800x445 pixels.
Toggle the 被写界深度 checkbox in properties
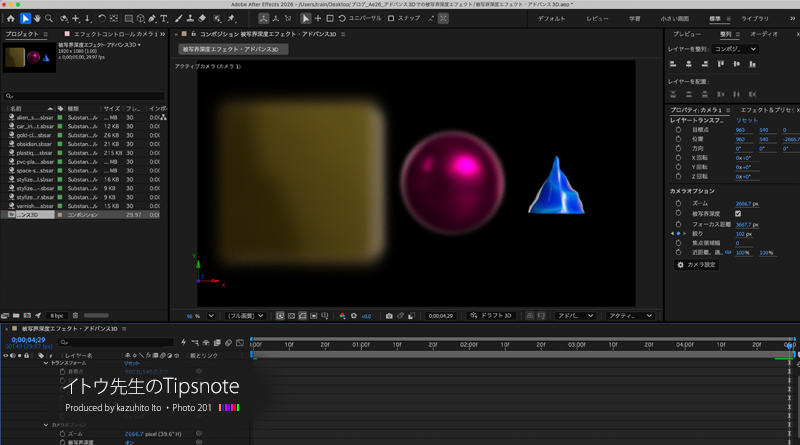pyautogui.click(x=738, y=213)
